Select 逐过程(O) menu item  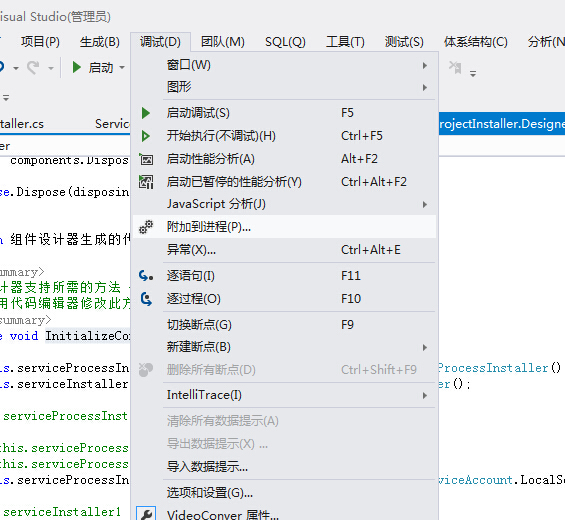[x=284, y=299]
